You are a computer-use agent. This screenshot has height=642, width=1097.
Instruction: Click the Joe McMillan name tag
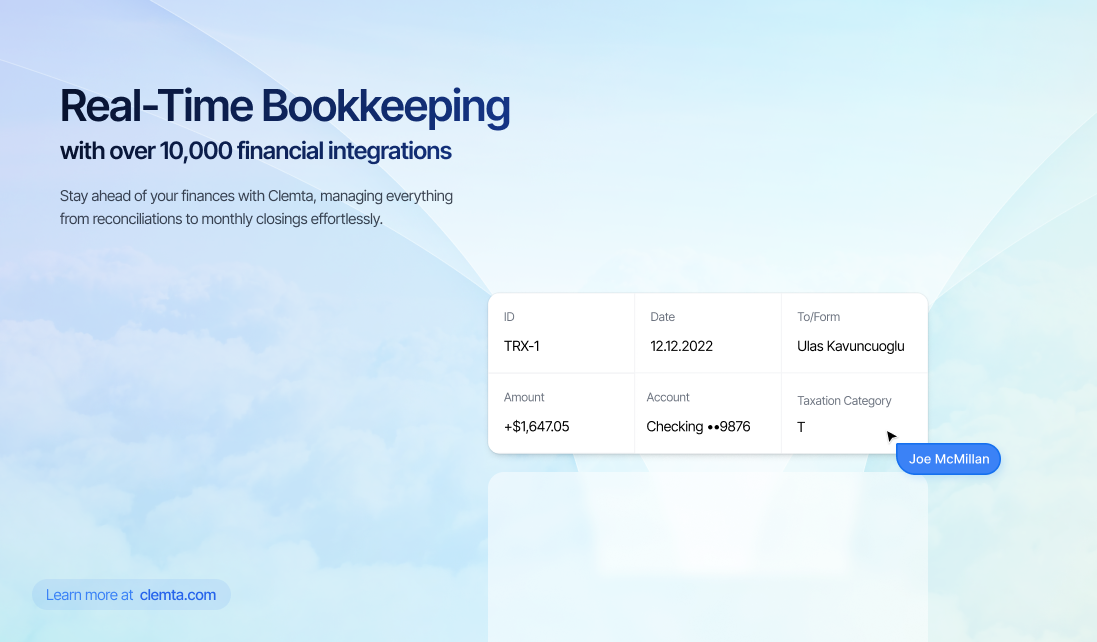[948, 459]
